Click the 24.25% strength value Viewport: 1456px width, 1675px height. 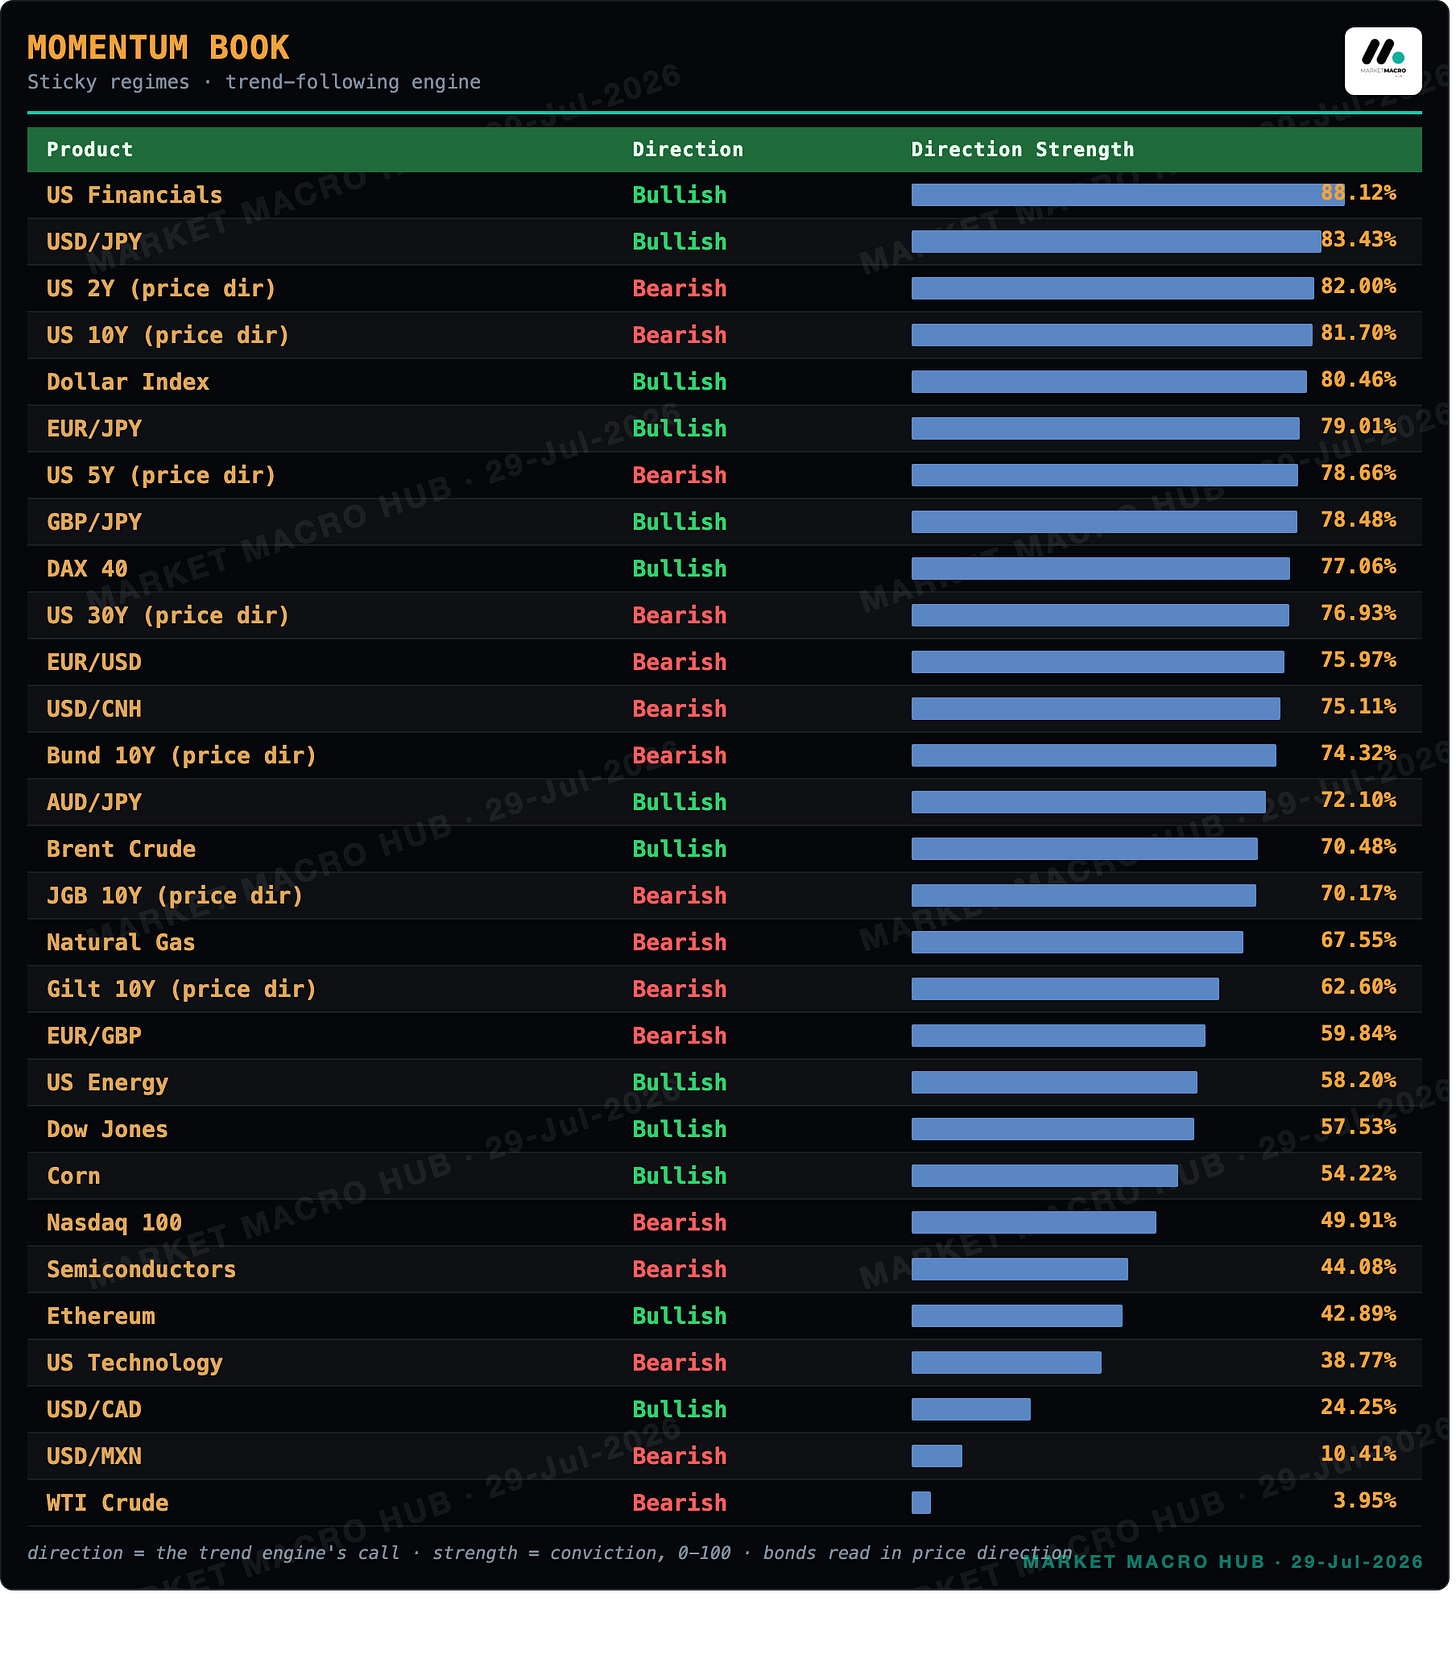point(1358,1407)
